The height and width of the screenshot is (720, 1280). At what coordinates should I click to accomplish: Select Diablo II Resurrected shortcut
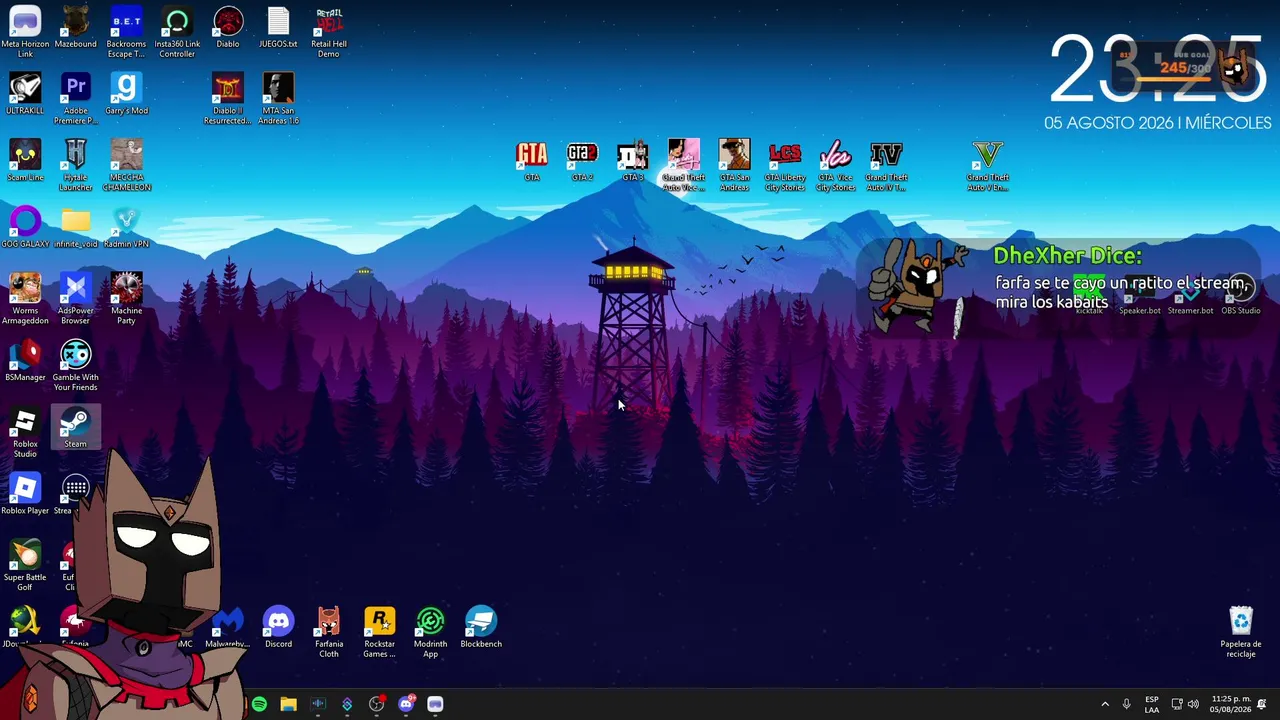point(228,99)
